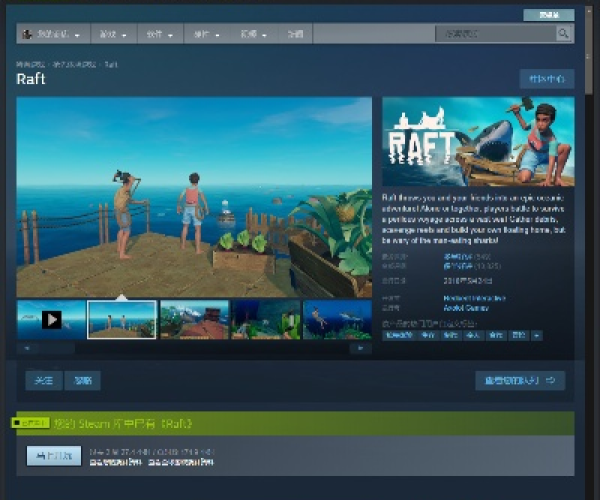
Task: Expand the third store nav dropdown menu
Action: pos(159,34)
